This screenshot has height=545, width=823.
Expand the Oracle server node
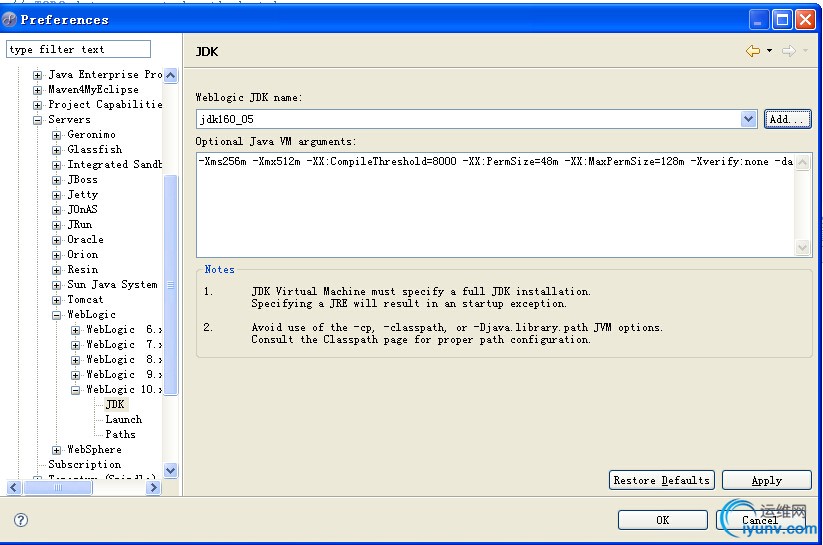pyautogui.click(x=56, y=240)
